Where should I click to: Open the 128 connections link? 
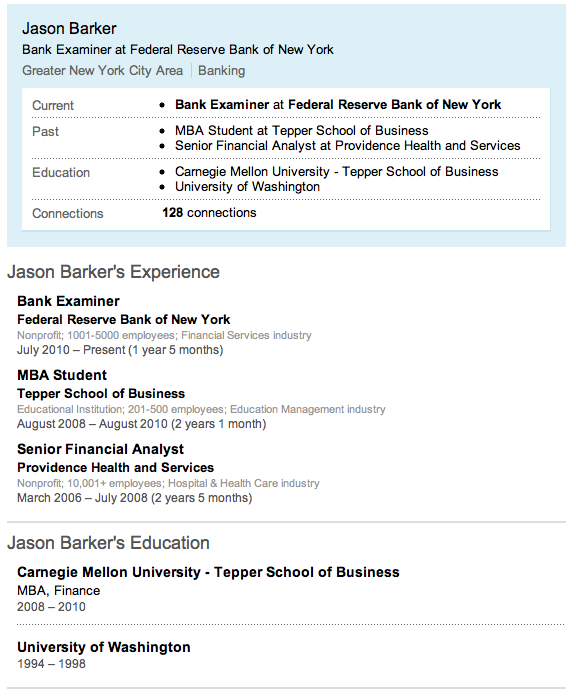(x=209, y=212)
